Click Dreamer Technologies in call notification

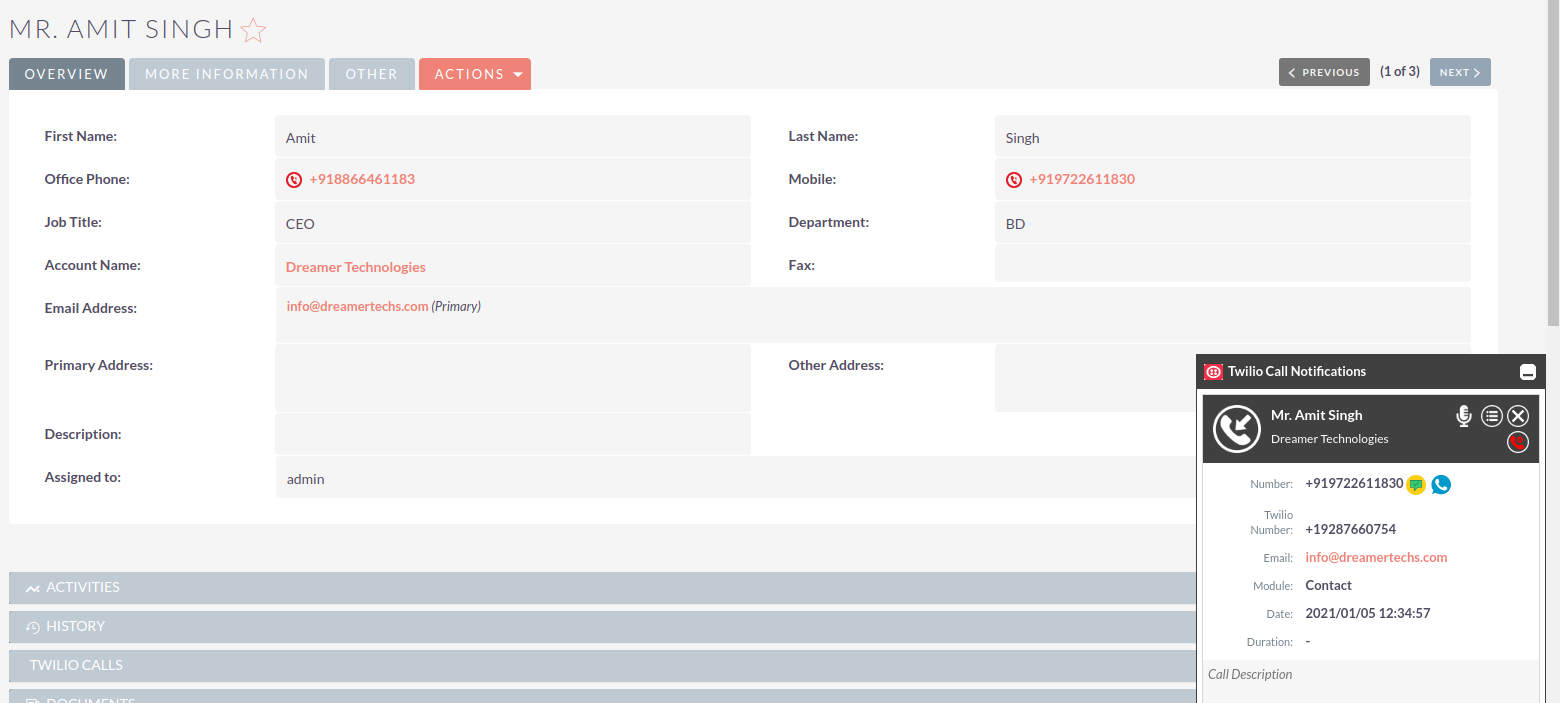pos(1329,439)
